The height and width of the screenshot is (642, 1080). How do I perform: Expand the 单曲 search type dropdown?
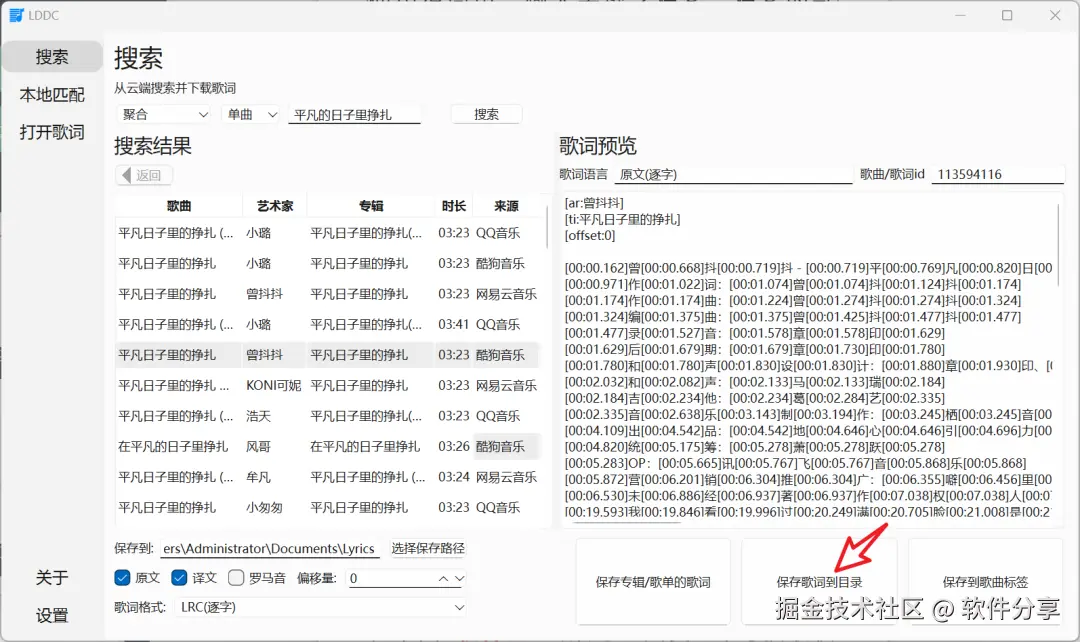tap(252, 114)
